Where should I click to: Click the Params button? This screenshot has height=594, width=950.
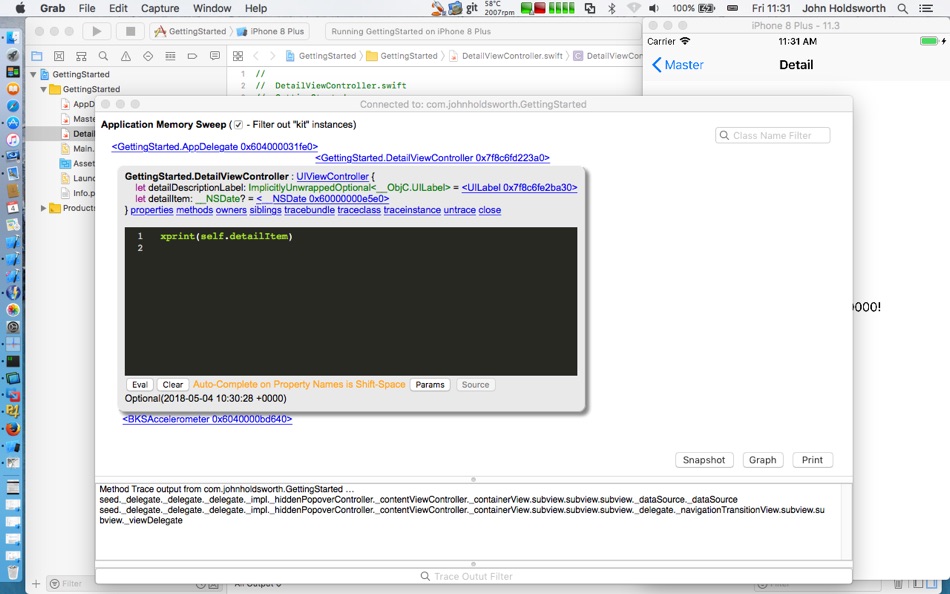click(x=430, y=385)
